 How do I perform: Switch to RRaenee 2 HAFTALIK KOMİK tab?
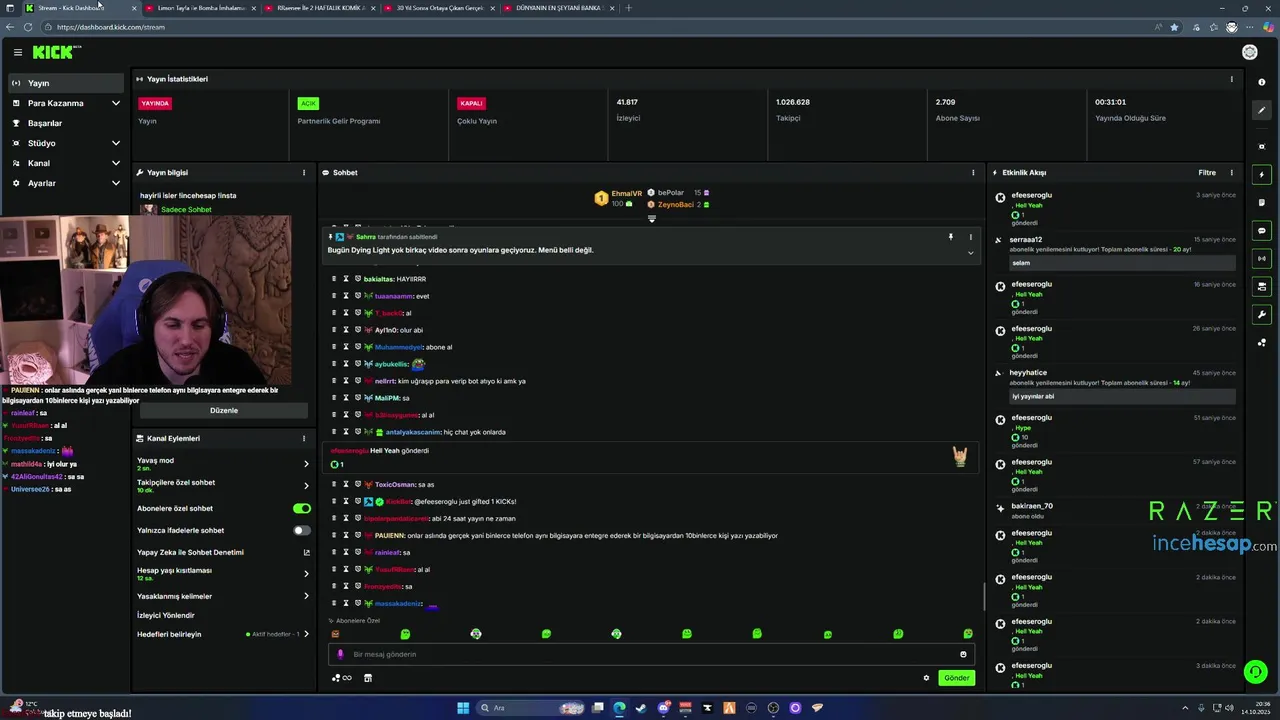click(x=320, y=8)
